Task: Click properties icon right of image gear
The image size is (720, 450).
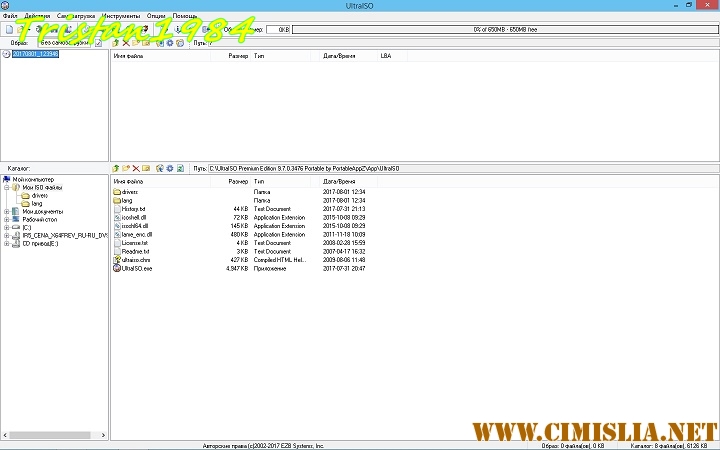Action: tap(180, 43)
